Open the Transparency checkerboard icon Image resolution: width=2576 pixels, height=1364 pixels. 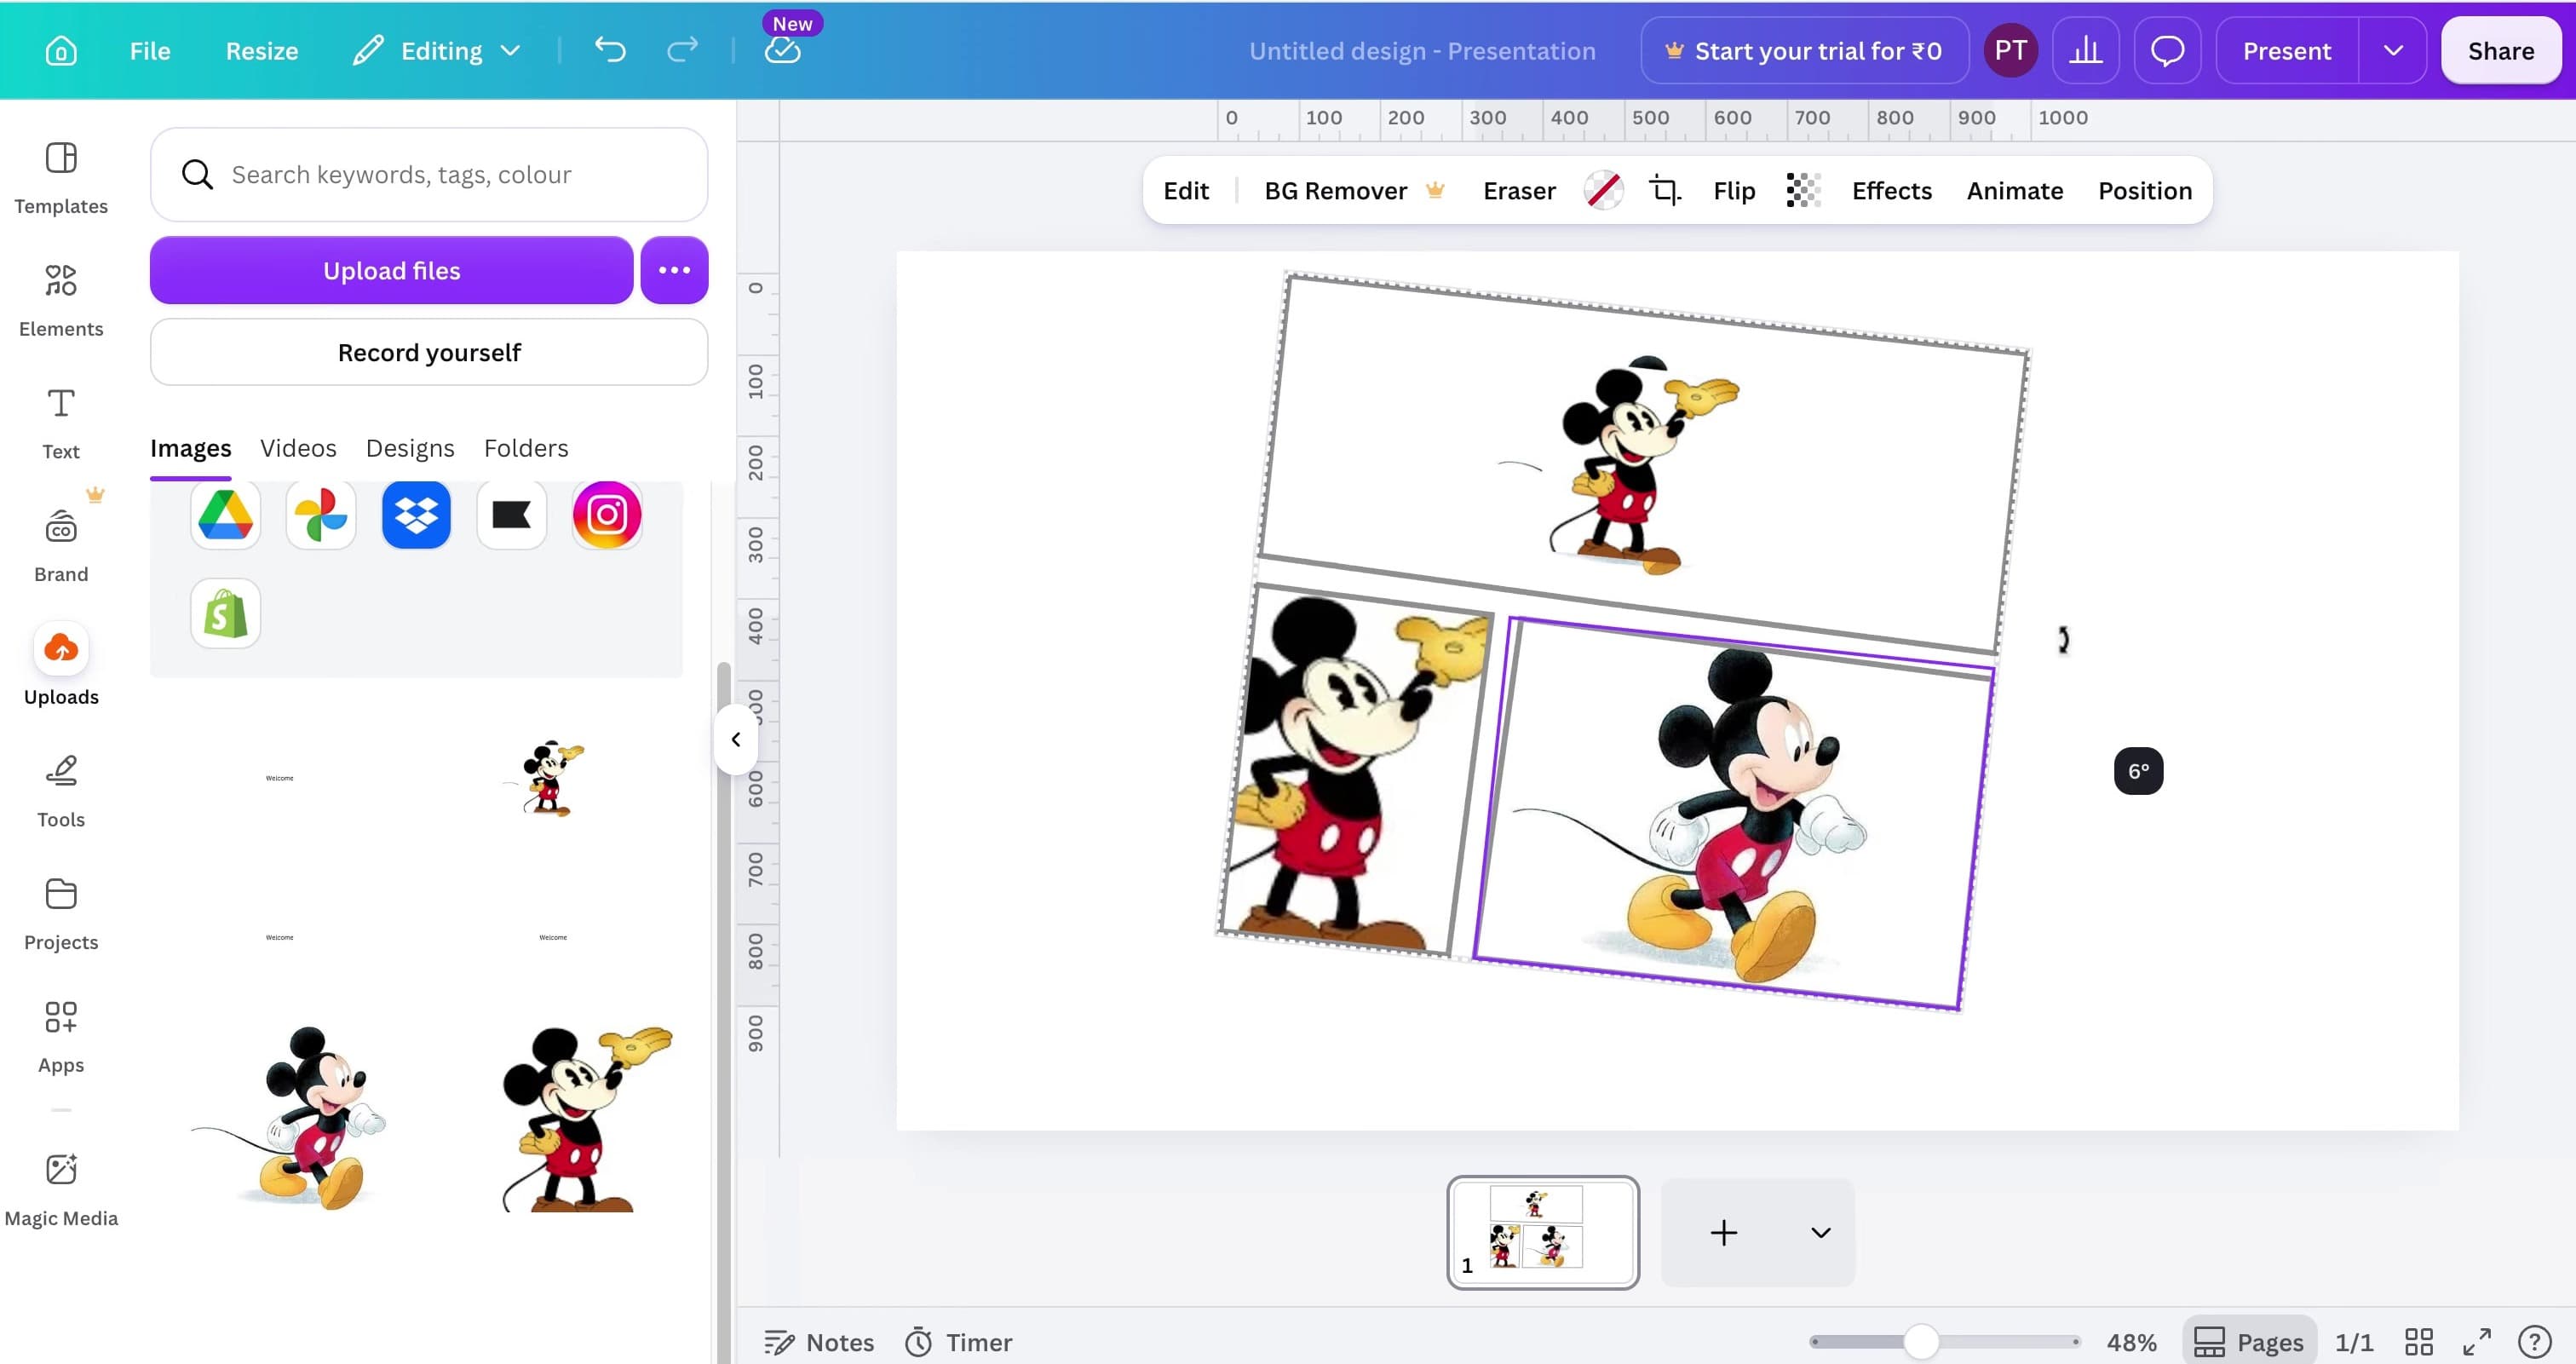1803,190
